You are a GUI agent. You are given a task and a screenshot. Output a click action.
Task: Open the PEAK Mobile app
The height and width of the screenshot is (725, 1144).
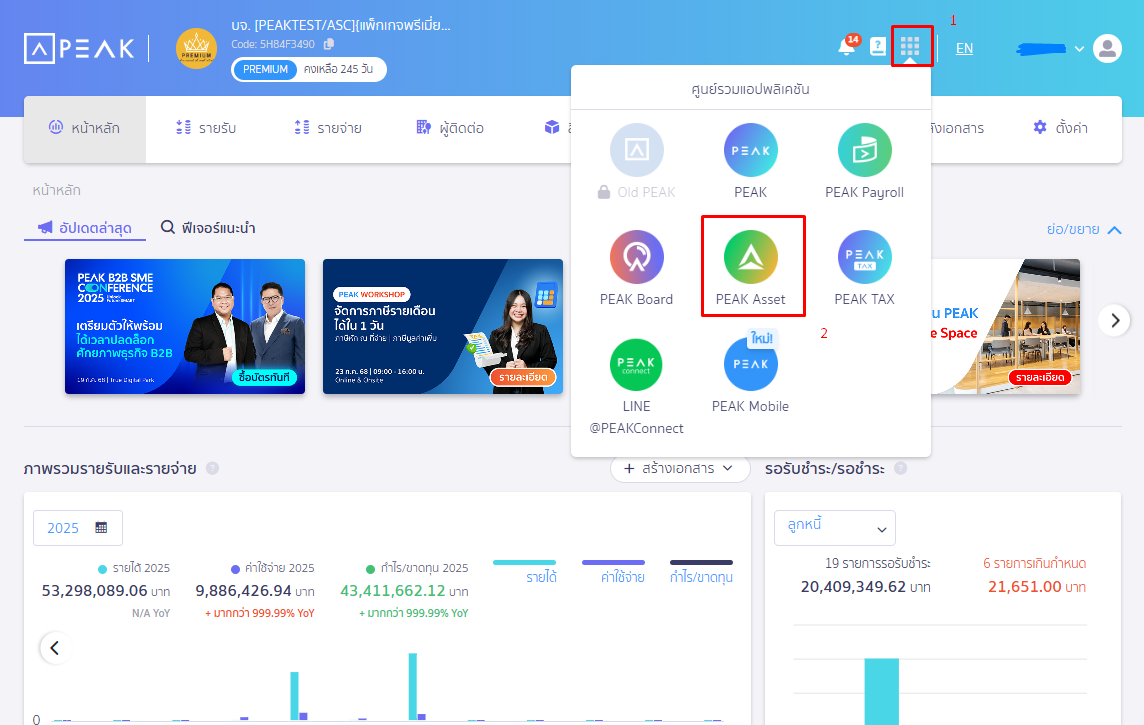pos(750,365)
